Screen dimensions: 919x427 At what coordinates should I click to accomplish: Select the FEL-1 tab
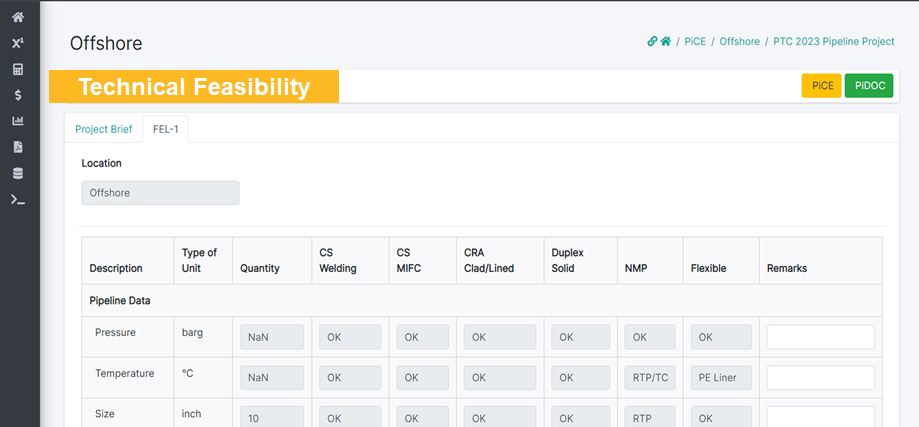pos(165,129)
